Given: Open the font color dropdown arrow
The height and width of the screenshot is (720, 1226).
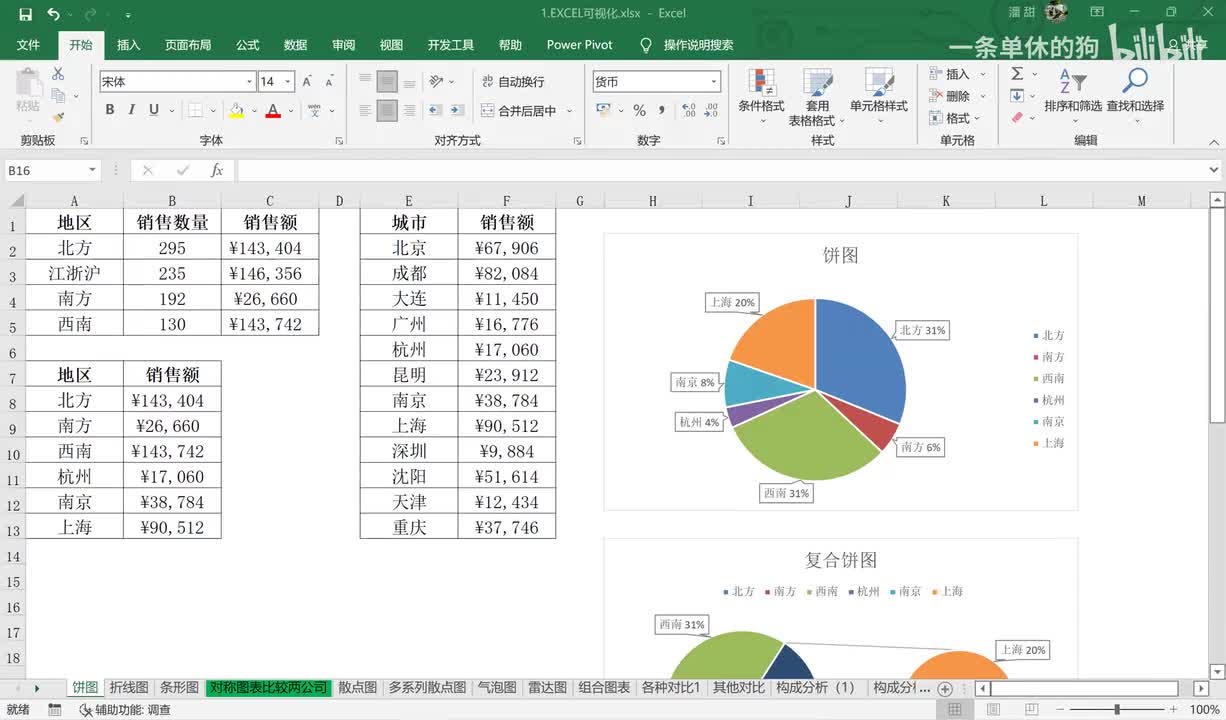Looking at the screenshot, I should [x=291, y=110].
